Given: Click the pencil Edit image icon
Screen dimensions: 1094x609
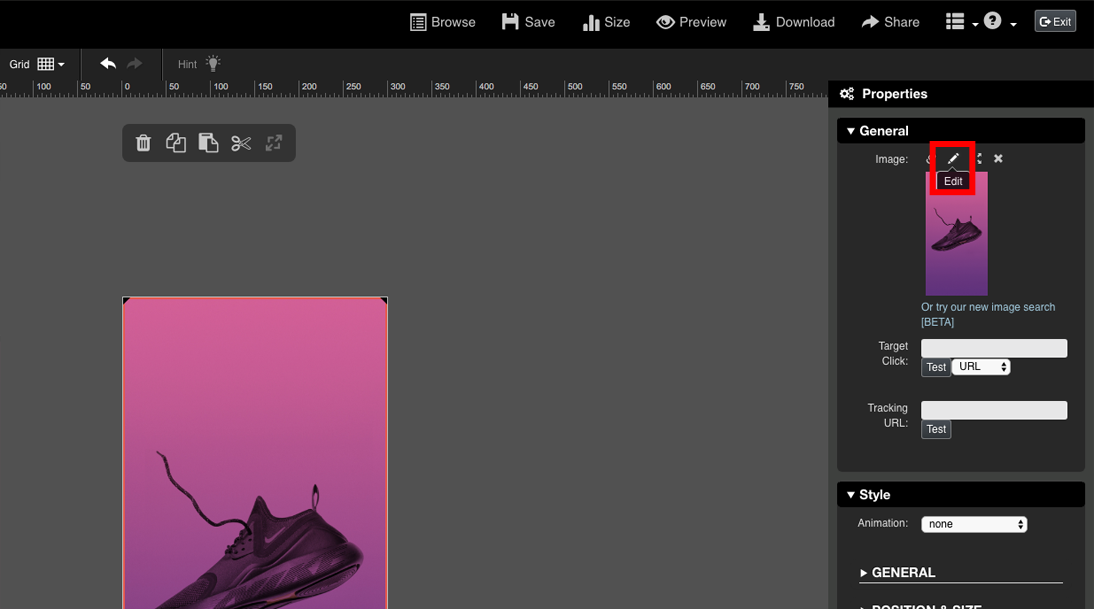Looking at the screenshot, I should pos(953,159).
